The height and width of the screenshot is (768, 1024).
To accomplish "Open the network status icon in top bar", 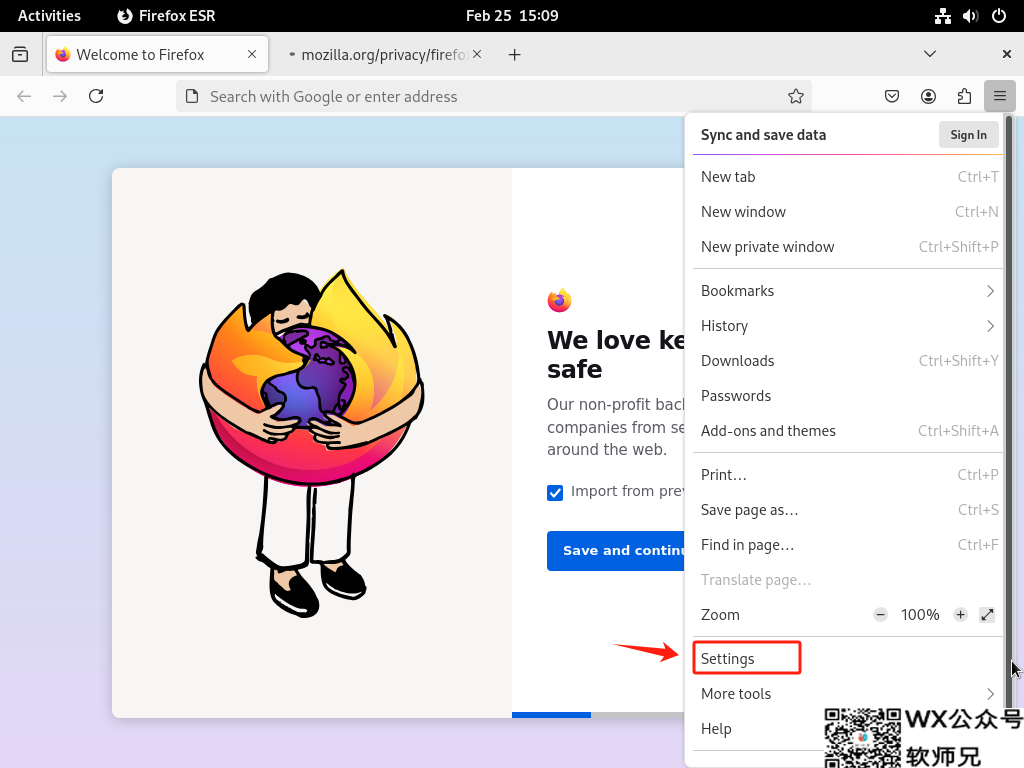I will pyautogui.click(x=942, y=16).
